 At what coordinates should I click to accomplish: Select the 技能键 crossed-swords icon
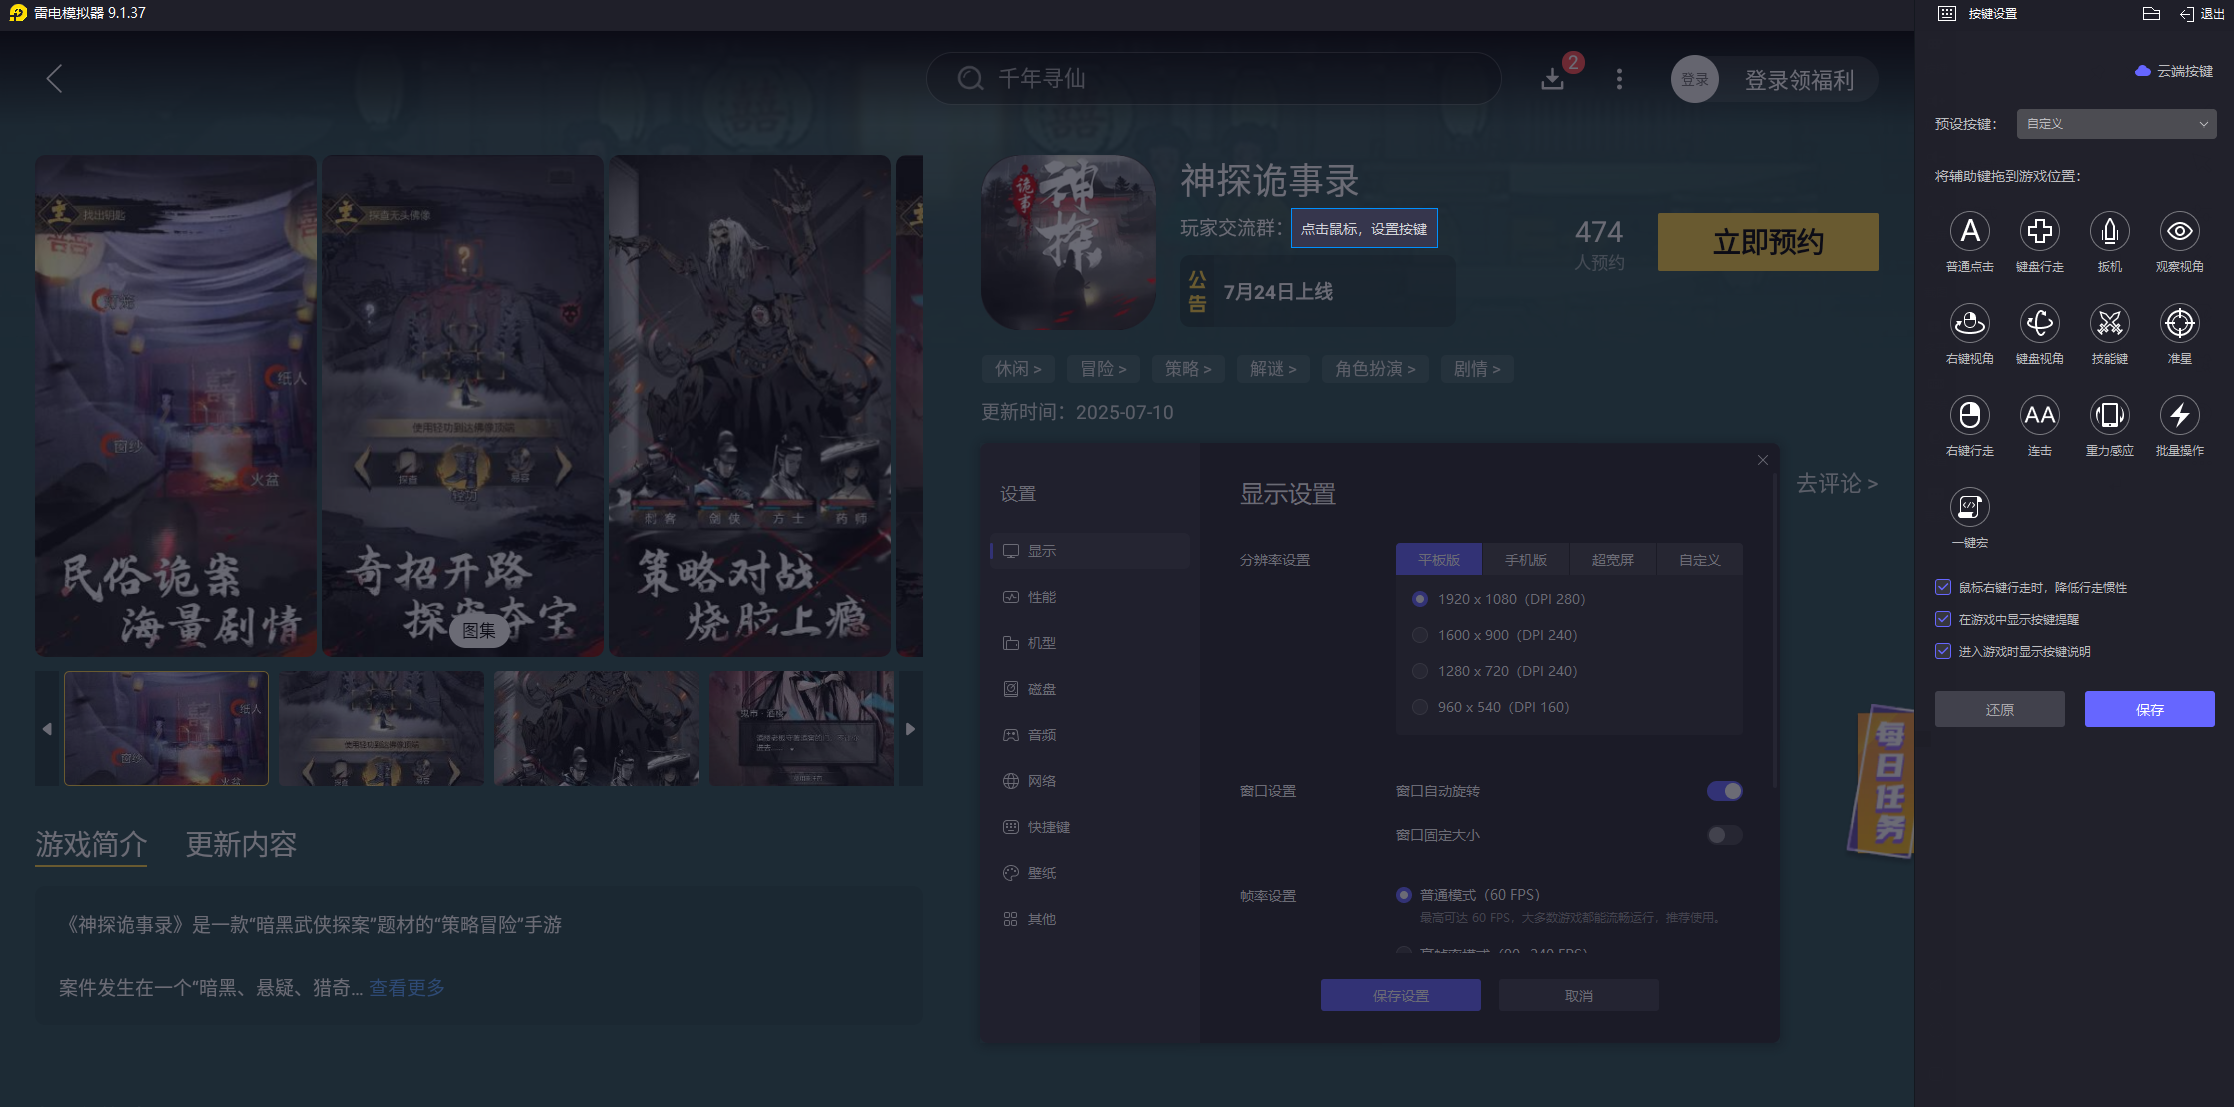[2109, 323]
